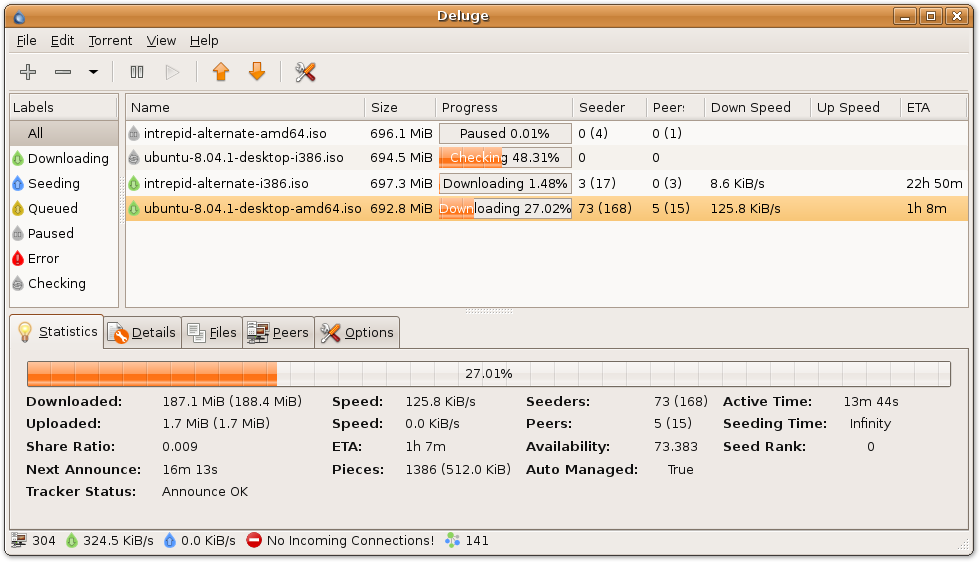The image size is (980, 562).
Task: Switch to the Options tab
Action: point(358,333)
